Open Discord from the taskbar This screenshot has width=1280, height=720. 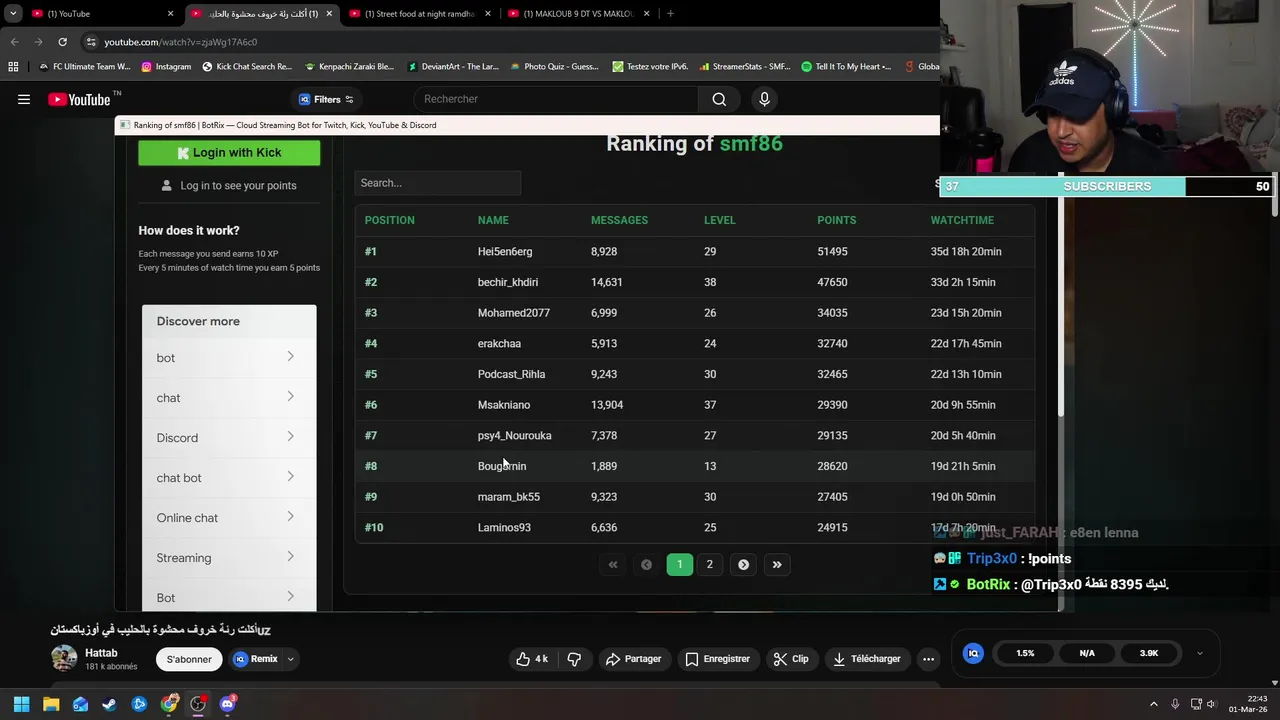click(x=227, y=704)
